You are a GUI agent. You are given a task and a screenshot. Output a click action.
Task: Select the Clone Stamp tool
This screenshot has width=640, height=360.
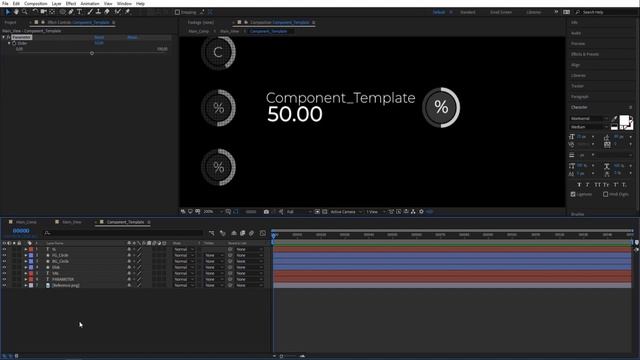[98, 12]
